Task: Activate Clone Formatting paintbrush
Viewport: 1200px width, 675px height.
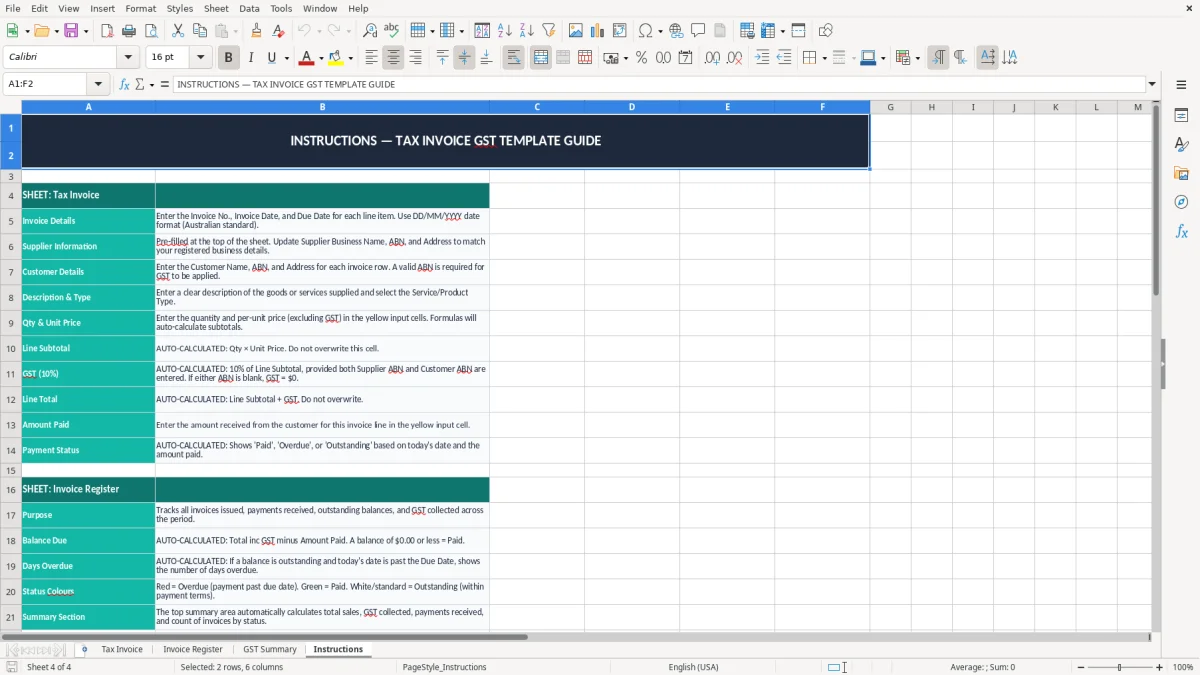Action: coord(256,31)
